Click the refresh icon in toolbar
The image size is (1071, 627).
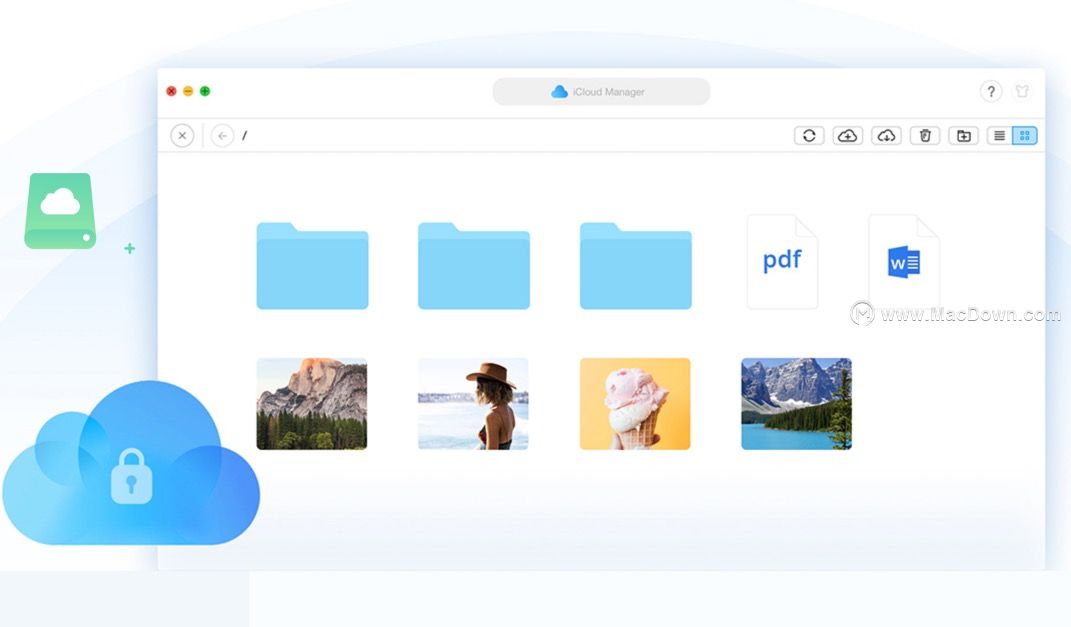tap(809, 135)
